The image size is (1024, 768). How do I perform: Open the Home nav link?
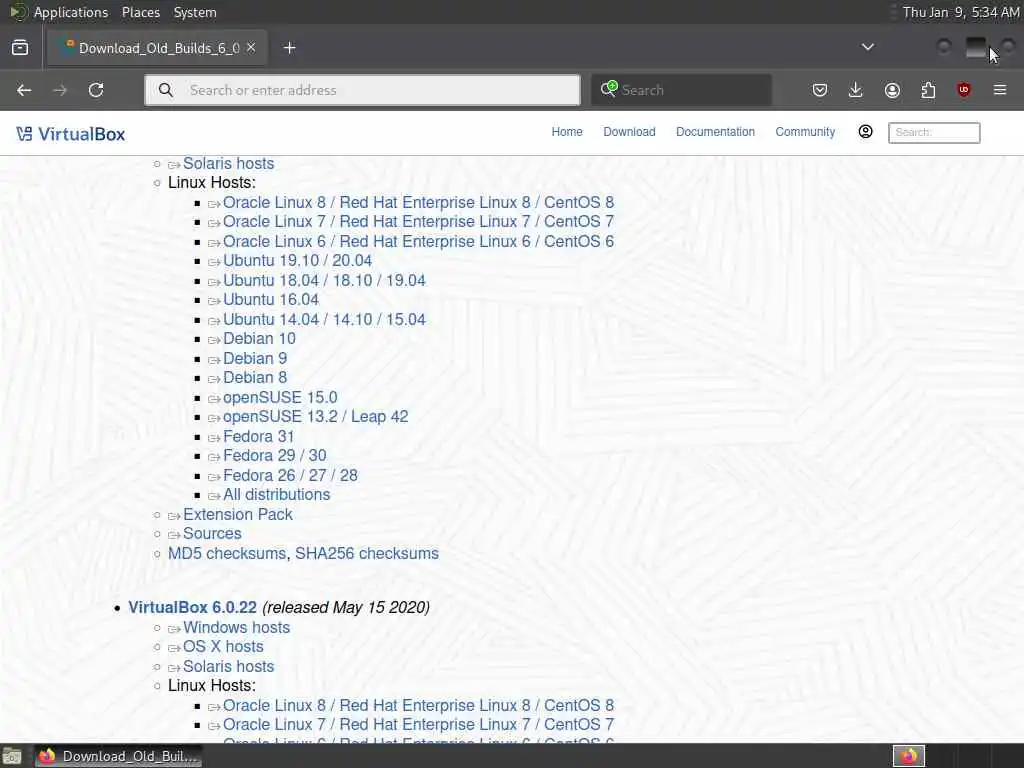pos(567,132)
